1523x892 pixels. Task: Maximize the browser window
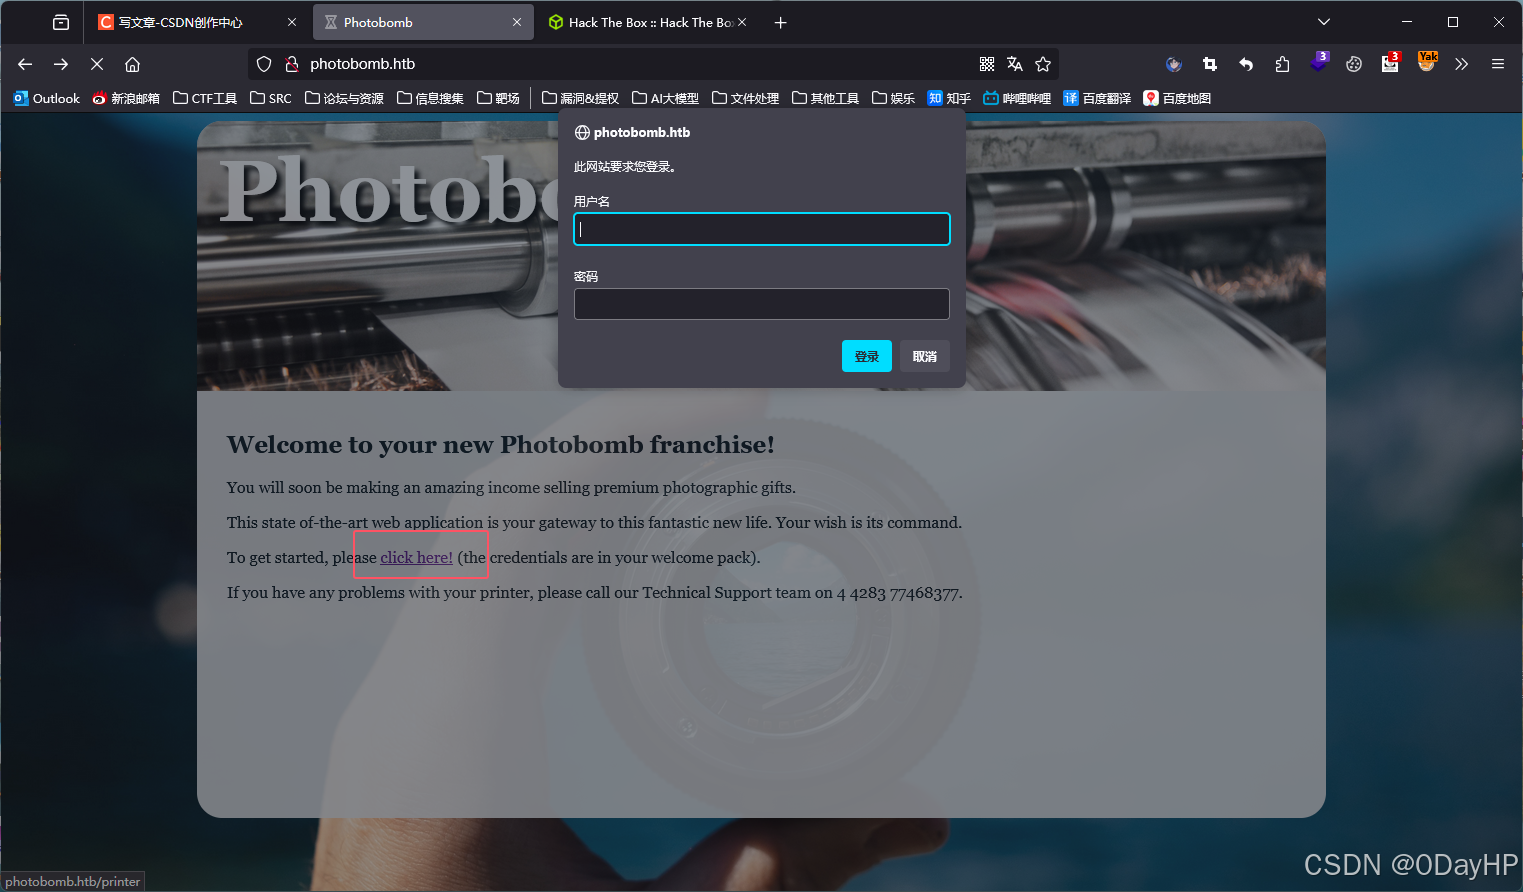pyautogui.click(x=1453, y=22)
